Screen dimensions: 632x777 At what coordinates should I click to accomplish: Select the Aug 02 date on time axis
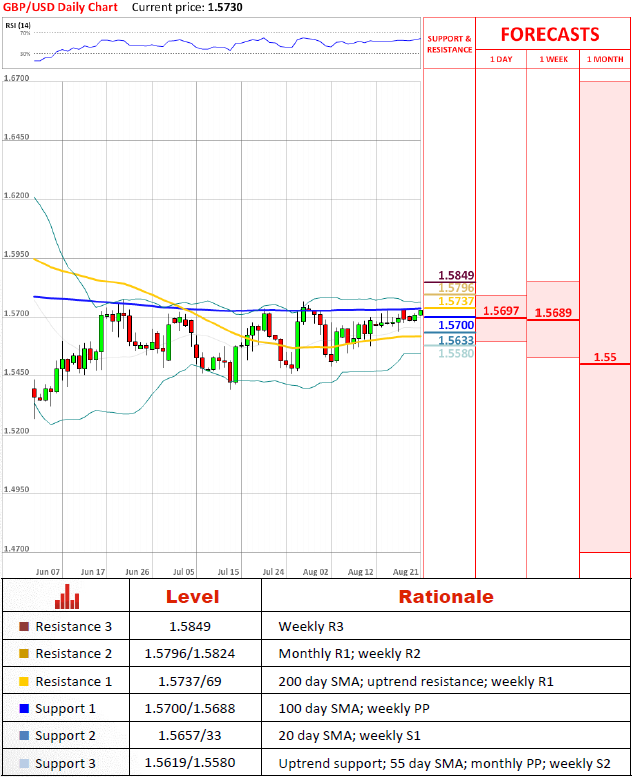click(x=315, y=572)
